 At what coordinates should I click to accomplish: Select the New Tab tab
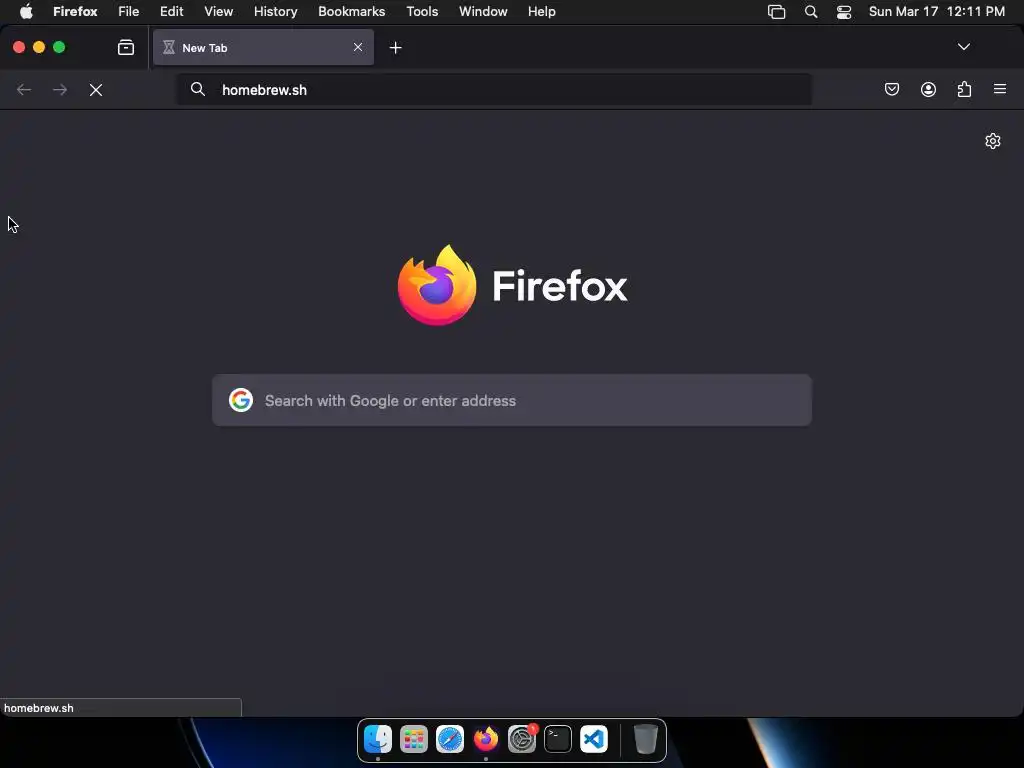coord(263,47)
